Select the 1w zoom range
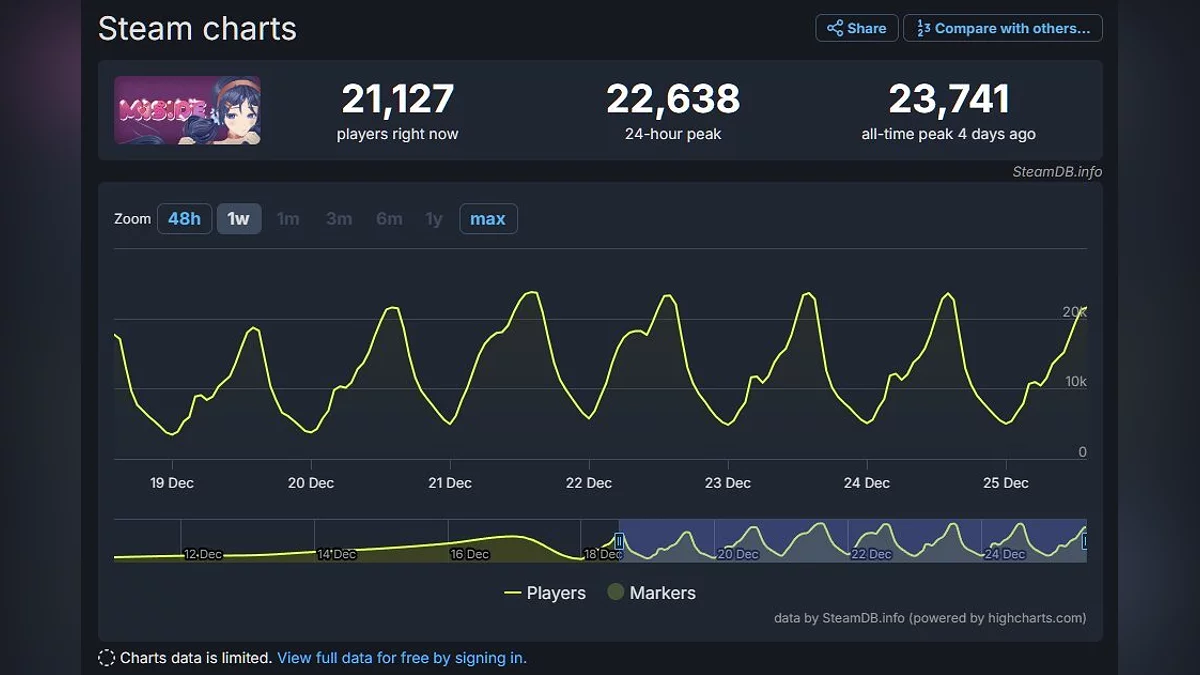 [x=239, y=218]
